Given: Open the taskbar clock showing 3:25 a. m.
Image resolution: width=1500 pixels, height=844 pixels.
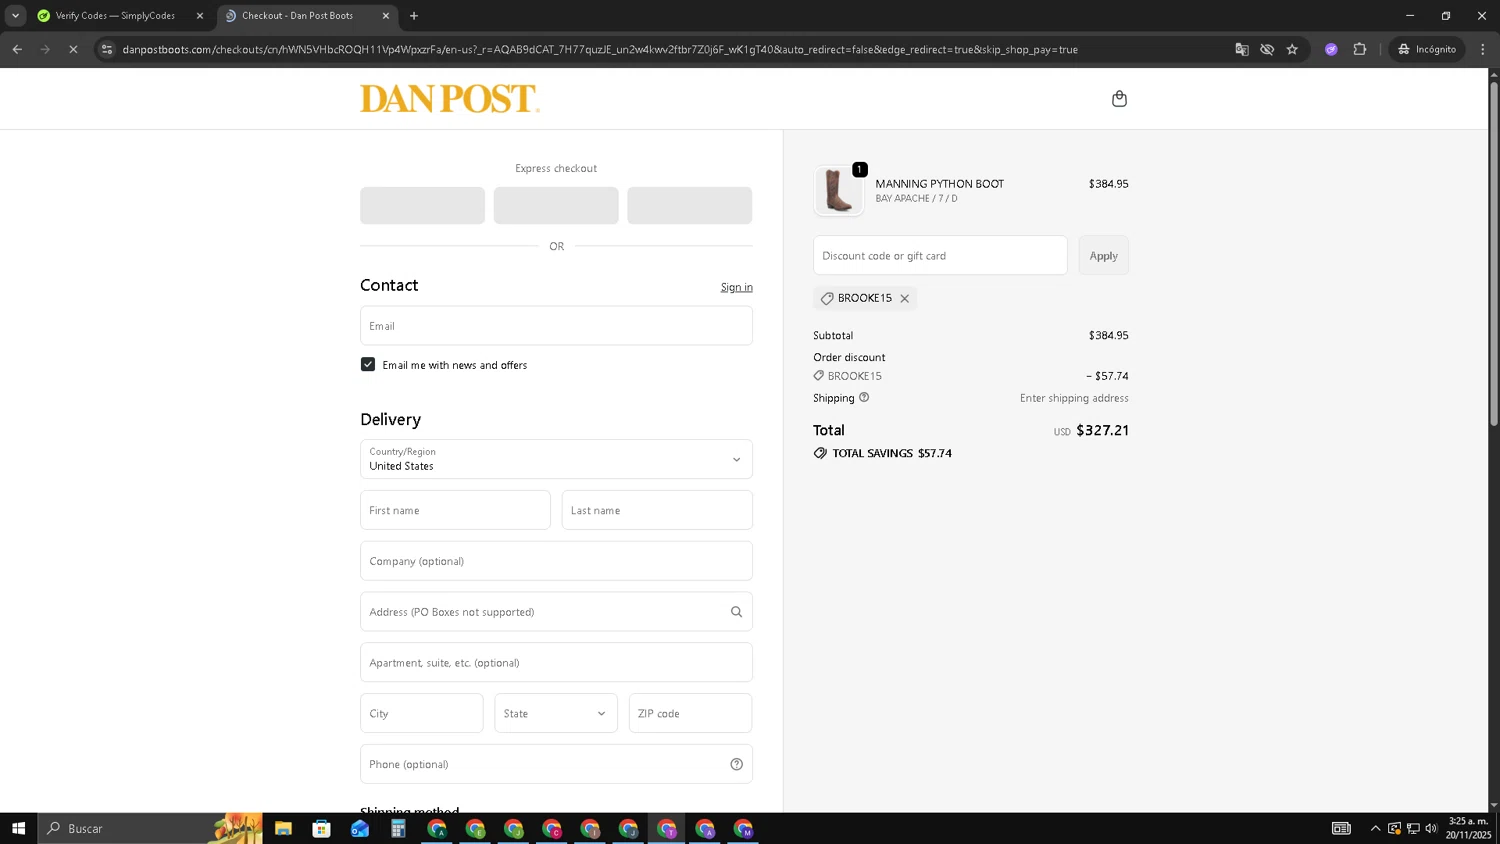Looking at the screenshot, I should pyautogui.click(x=1469, y=828).
